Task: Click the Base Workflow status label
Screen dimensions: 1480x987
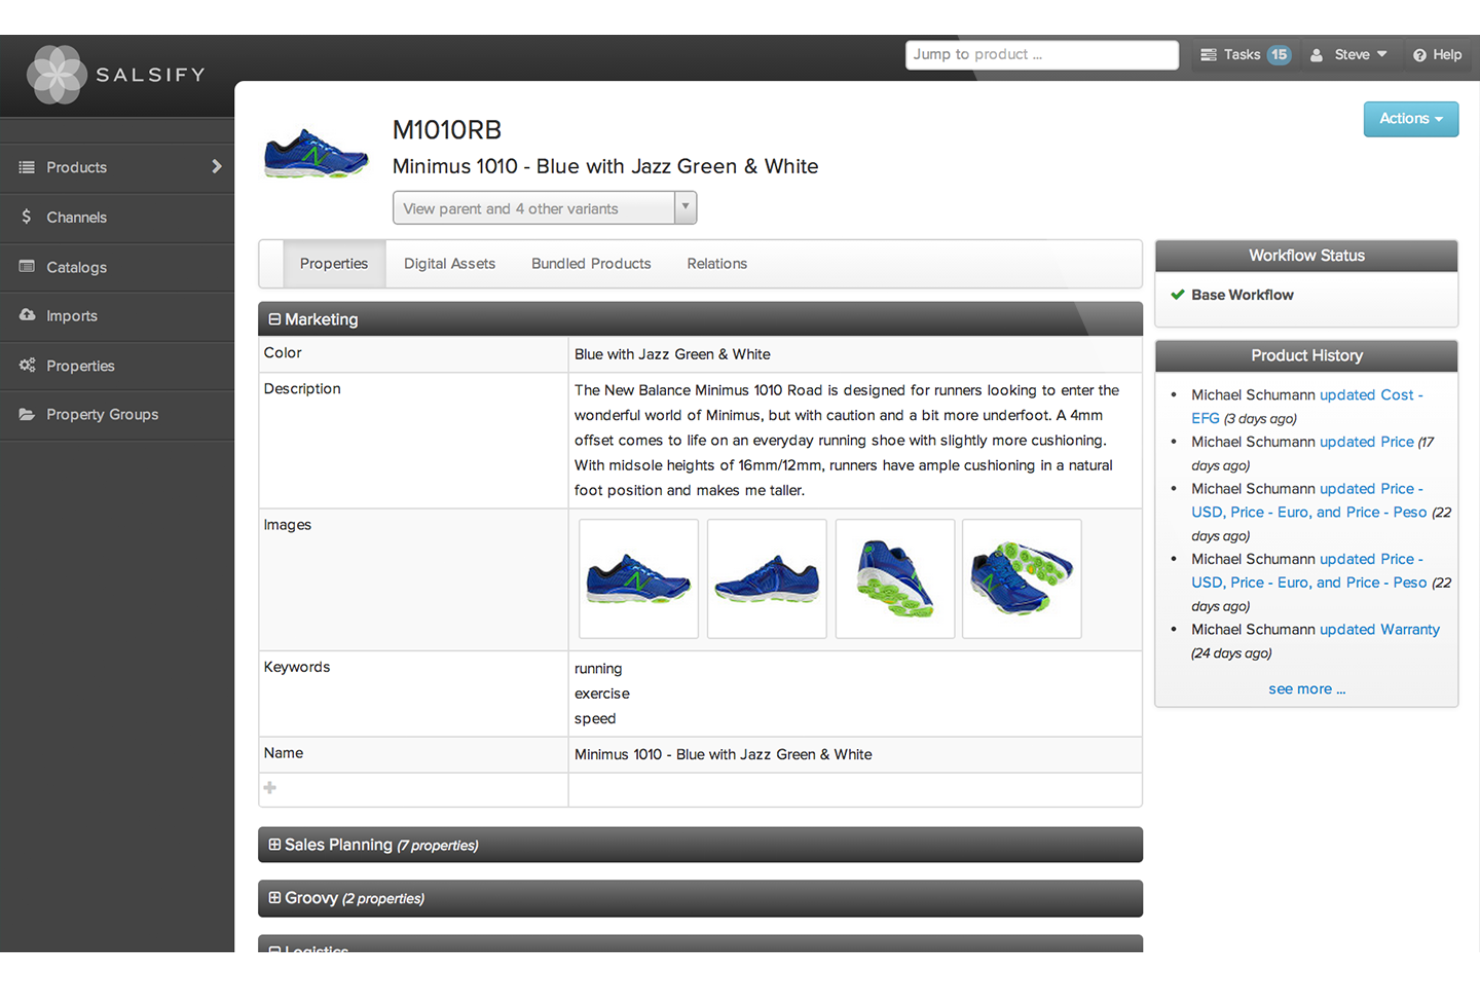Action: click(1242, 295)
